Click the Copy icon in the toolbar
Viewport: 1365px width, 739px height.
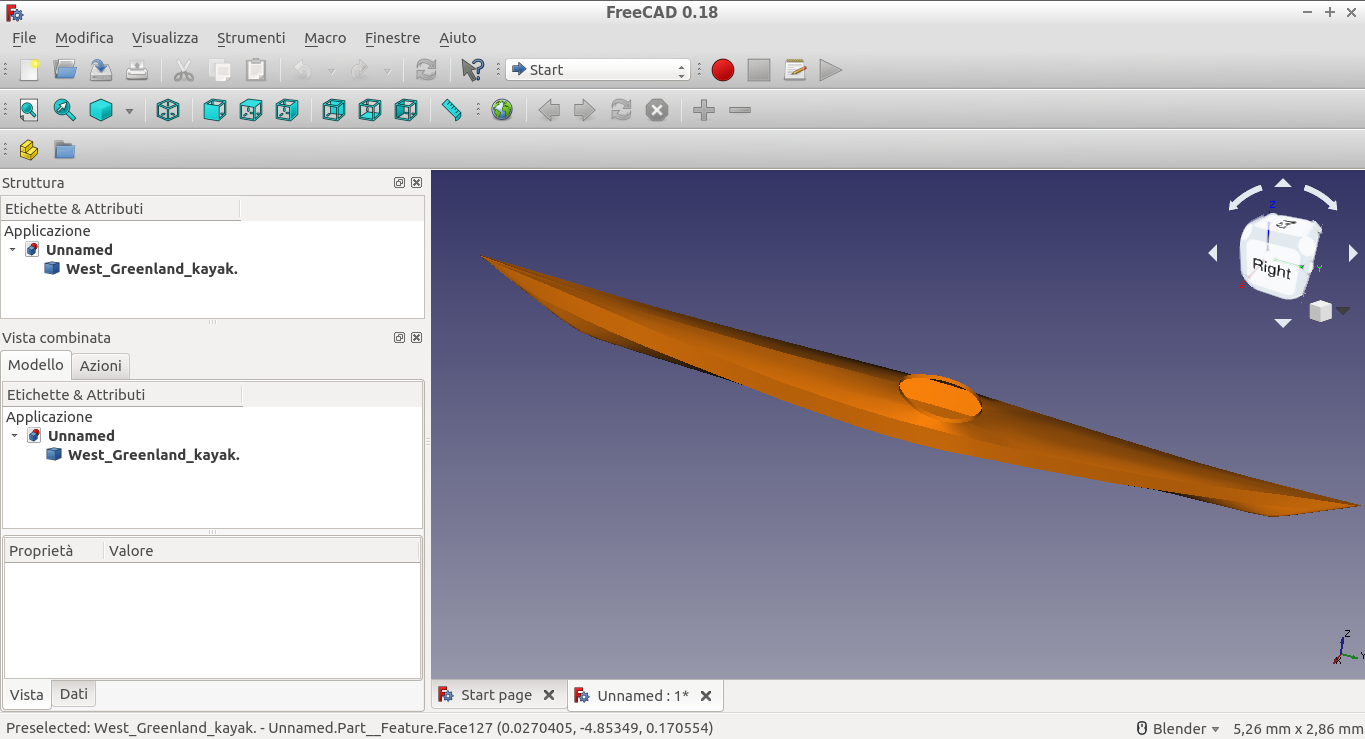[x=220, y=70]
